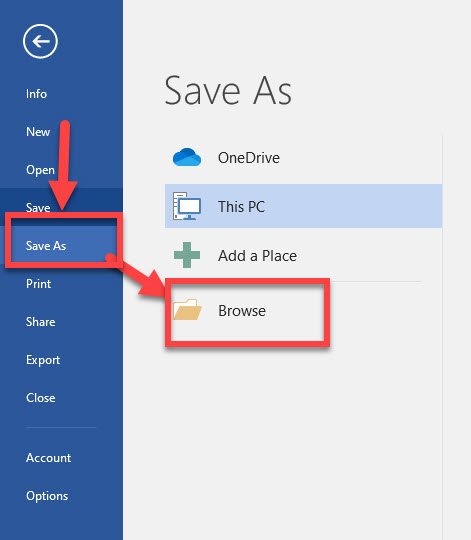
Task: Choose Open from the backstage menu
Action: click(x=40, y=170)
